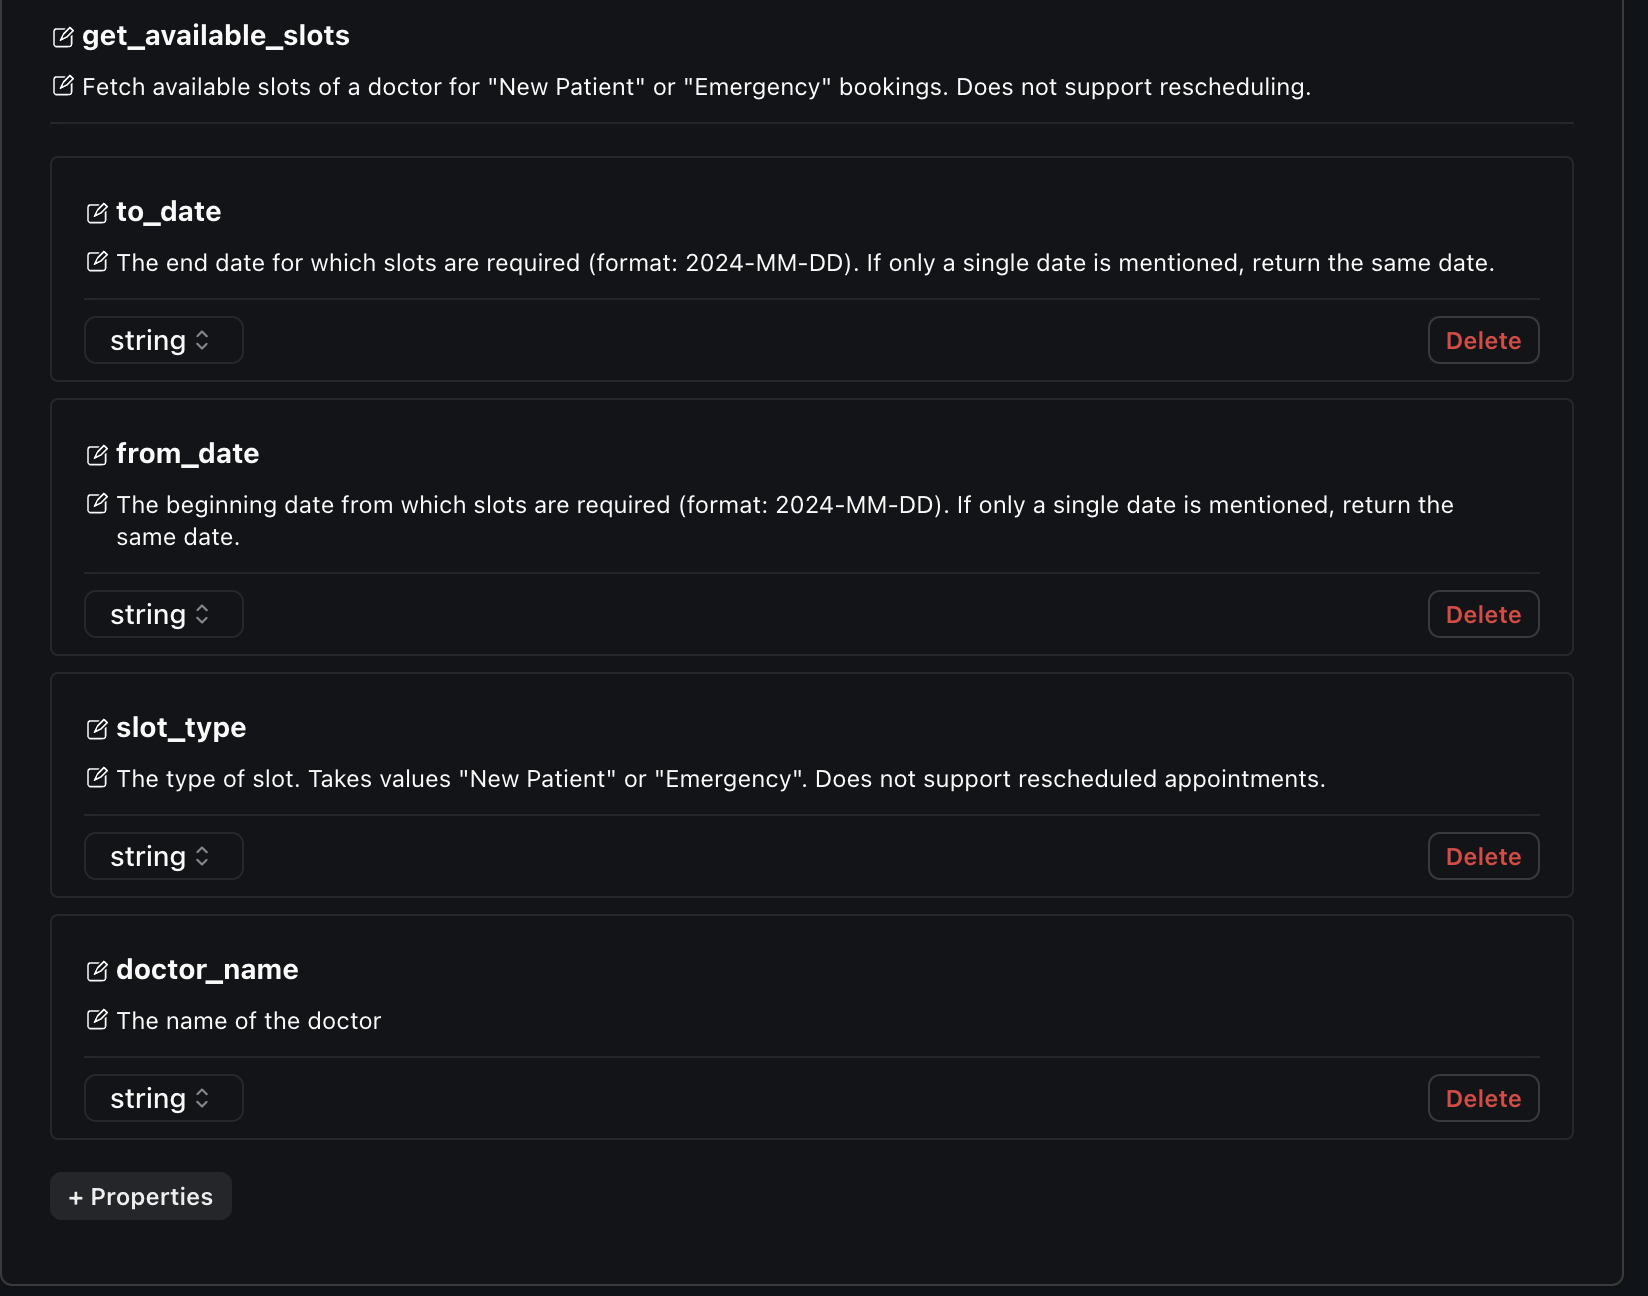Image resolution: width=1648 pixels, height=1296 pixels.
Task: Click the get_available_slots function title
Action: coord(216,36)
